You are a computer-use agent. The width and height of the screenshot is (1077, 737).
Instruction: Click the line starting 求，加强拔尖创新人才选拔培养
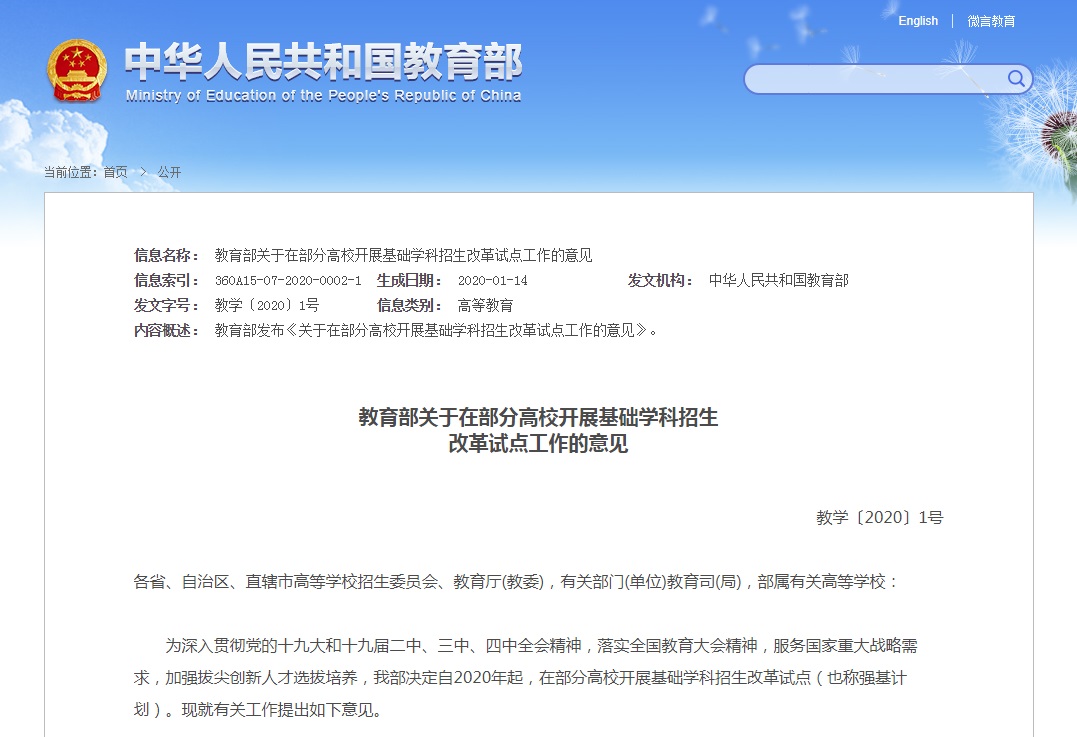[520, 678]
